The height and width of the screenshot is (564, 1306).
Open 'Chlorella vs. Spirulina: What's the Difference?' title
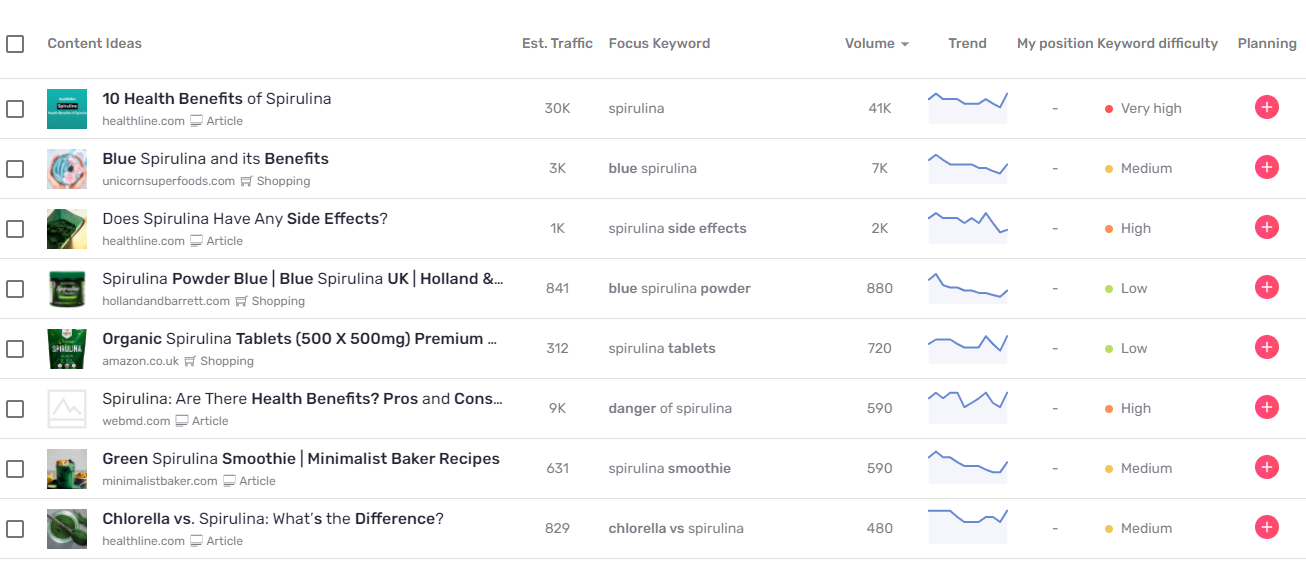tap(273, 519)
